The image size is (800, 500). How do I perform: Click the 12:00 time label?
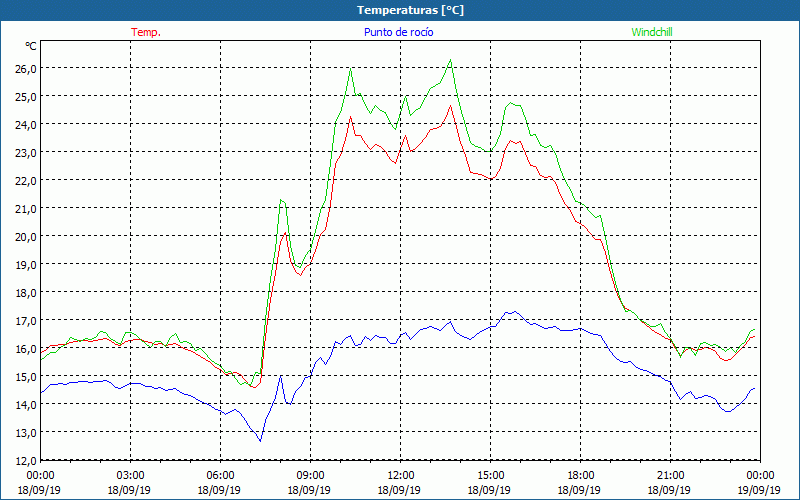(401, 476)
